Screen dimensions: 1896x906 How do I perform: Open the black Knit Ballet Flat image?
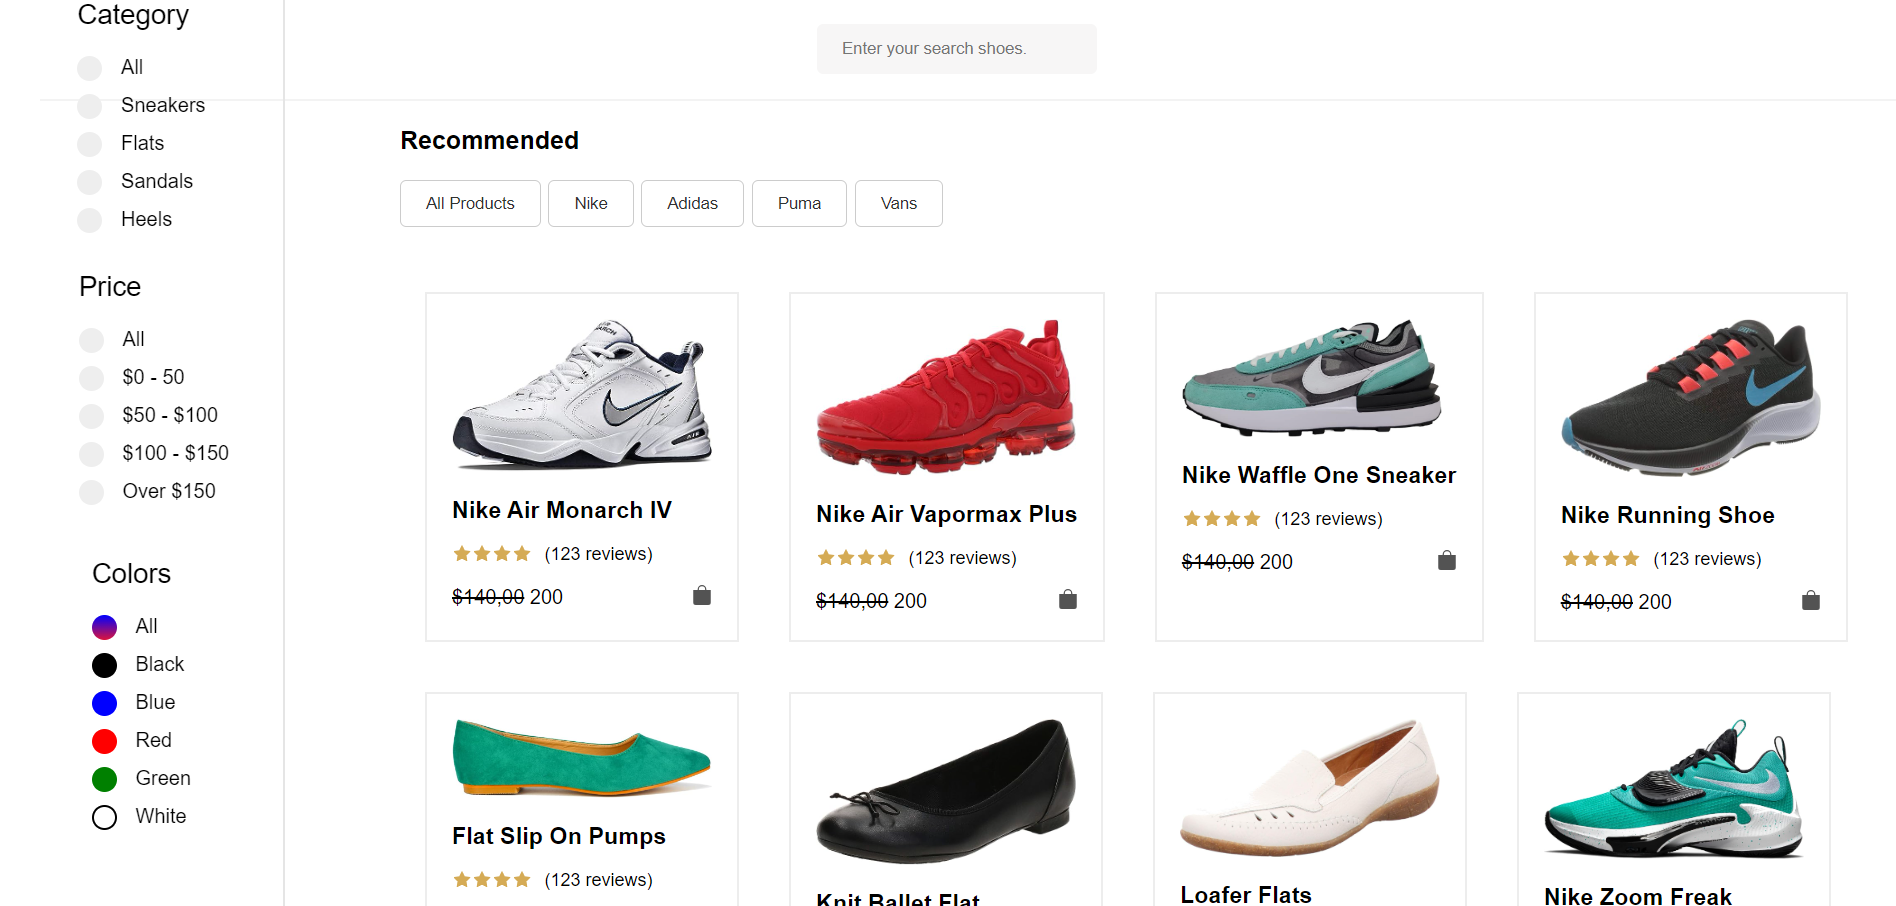(946, 790)
